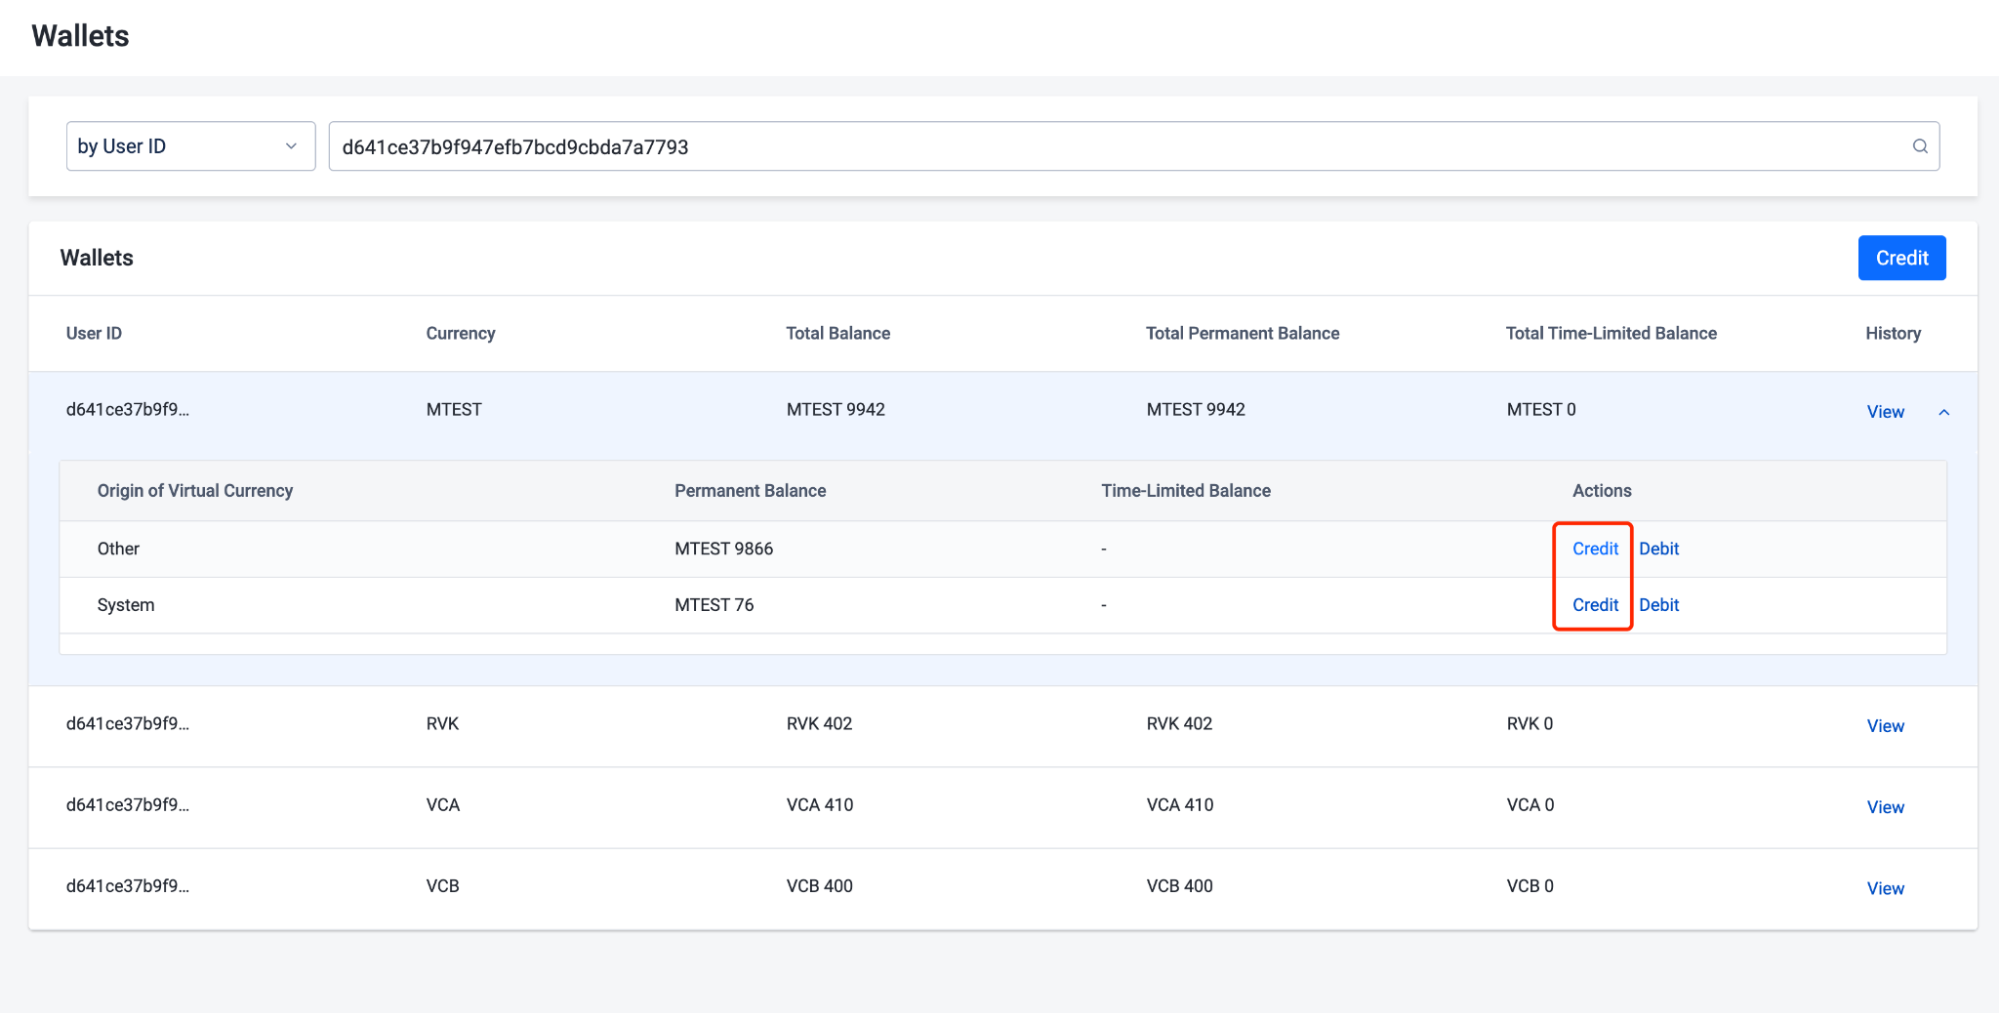Click the 'MTEST 9942' total balance value
Viewport: 1999px width, 1014px height.
(835, 410)
